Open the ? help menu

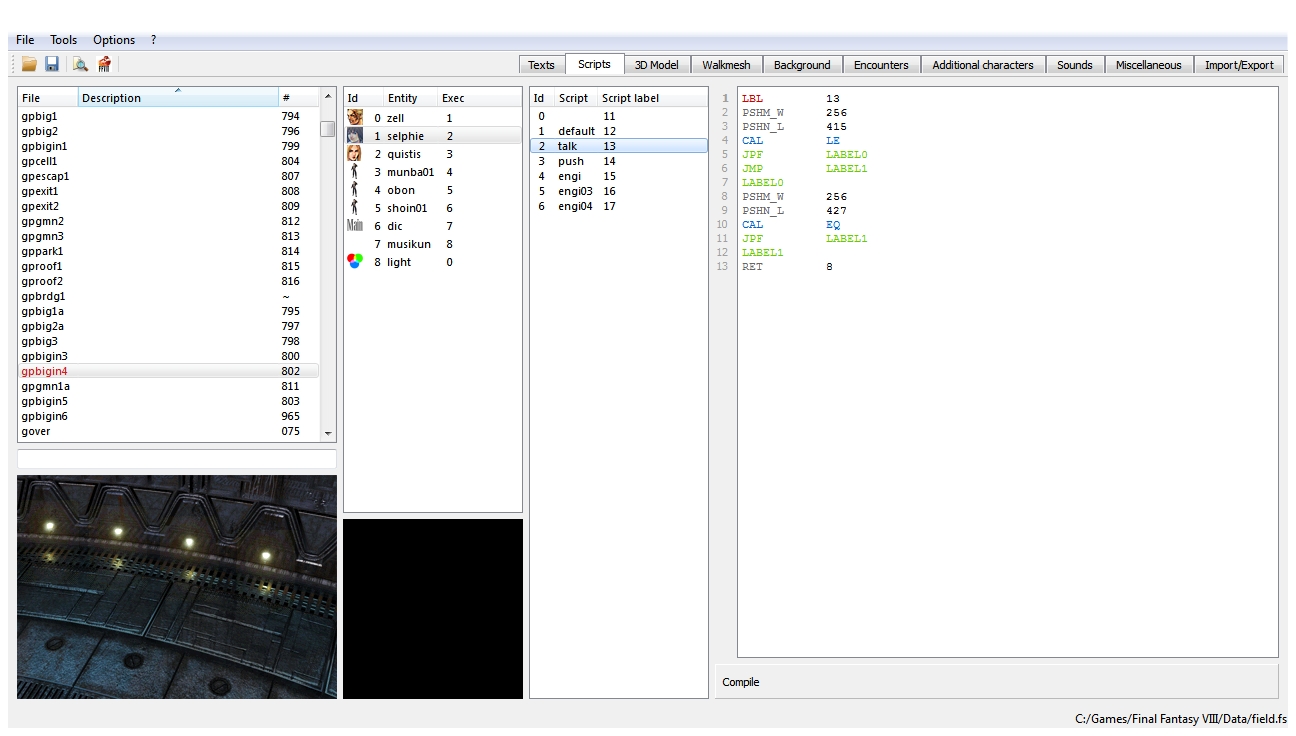[153, 40]
